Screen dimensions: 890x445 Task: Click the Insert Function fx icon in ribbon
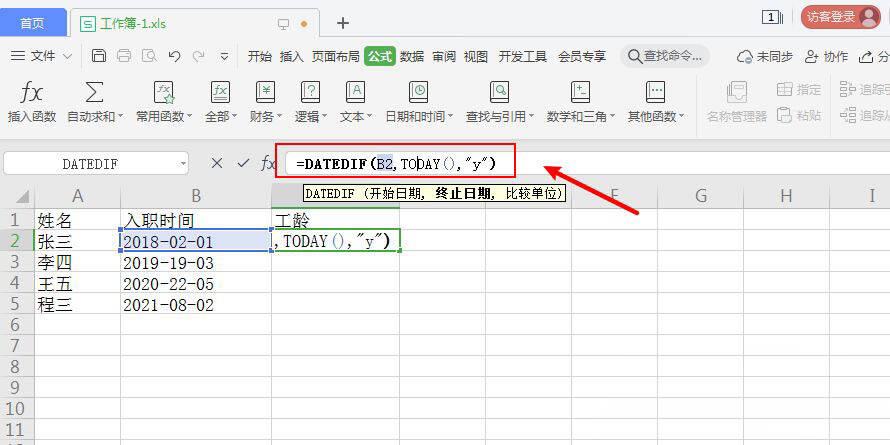tap(32, 92)
